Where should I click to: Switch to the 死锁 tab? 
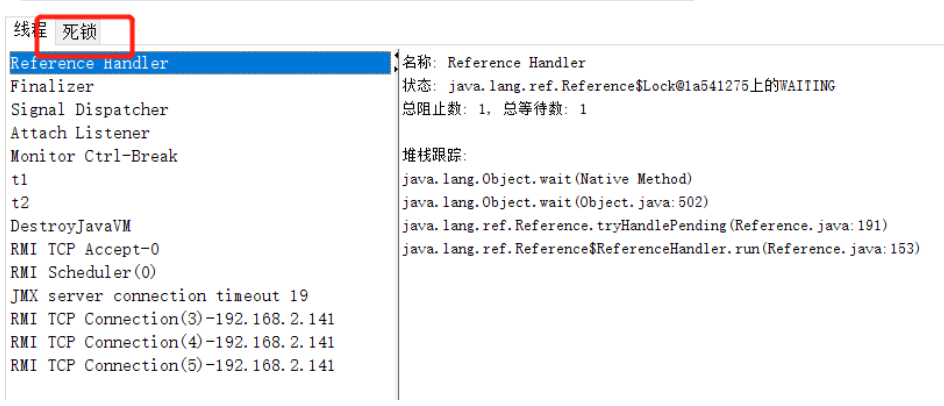pyautogui.click(x=79, y=32)
